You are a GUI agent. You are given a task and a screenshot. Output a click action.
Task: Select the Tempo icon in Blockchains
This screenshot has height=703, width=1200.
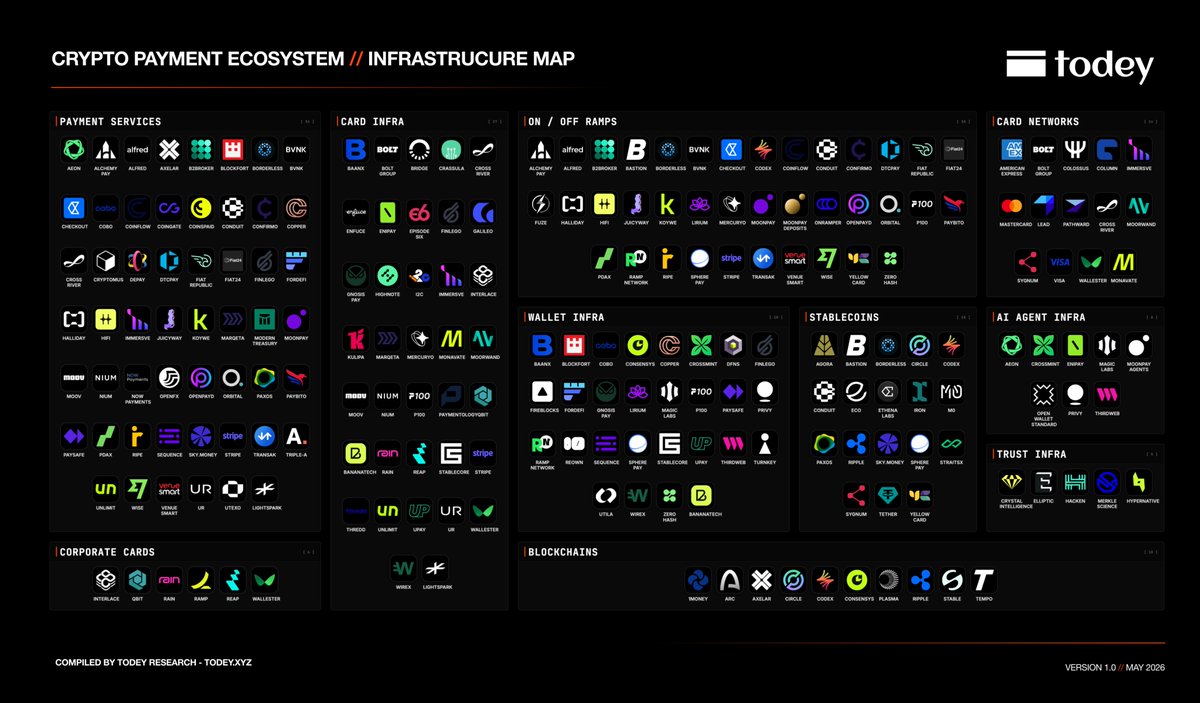[x=983, y=580]
